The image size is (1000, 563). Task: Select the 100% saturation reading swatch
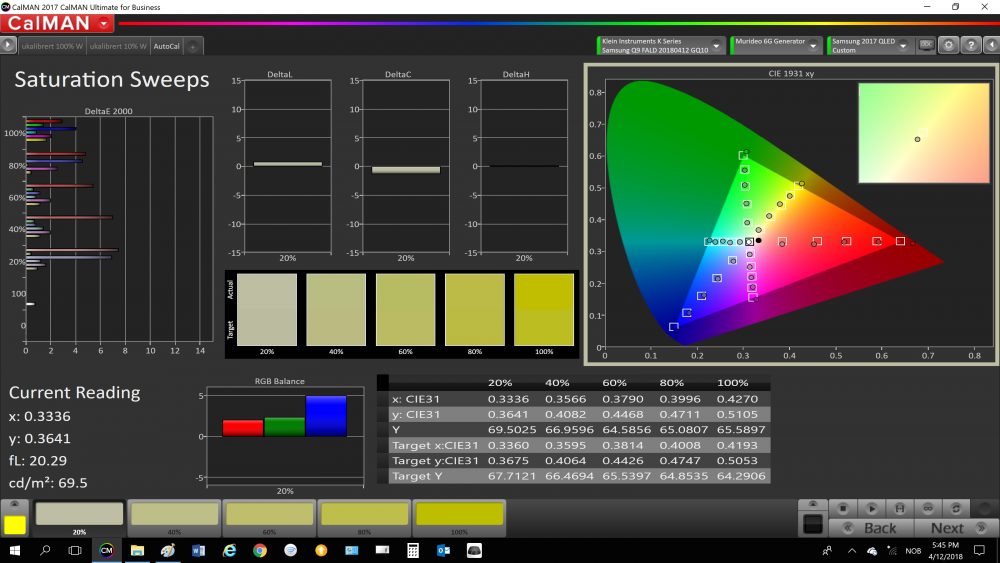click(x=459, y=516)
